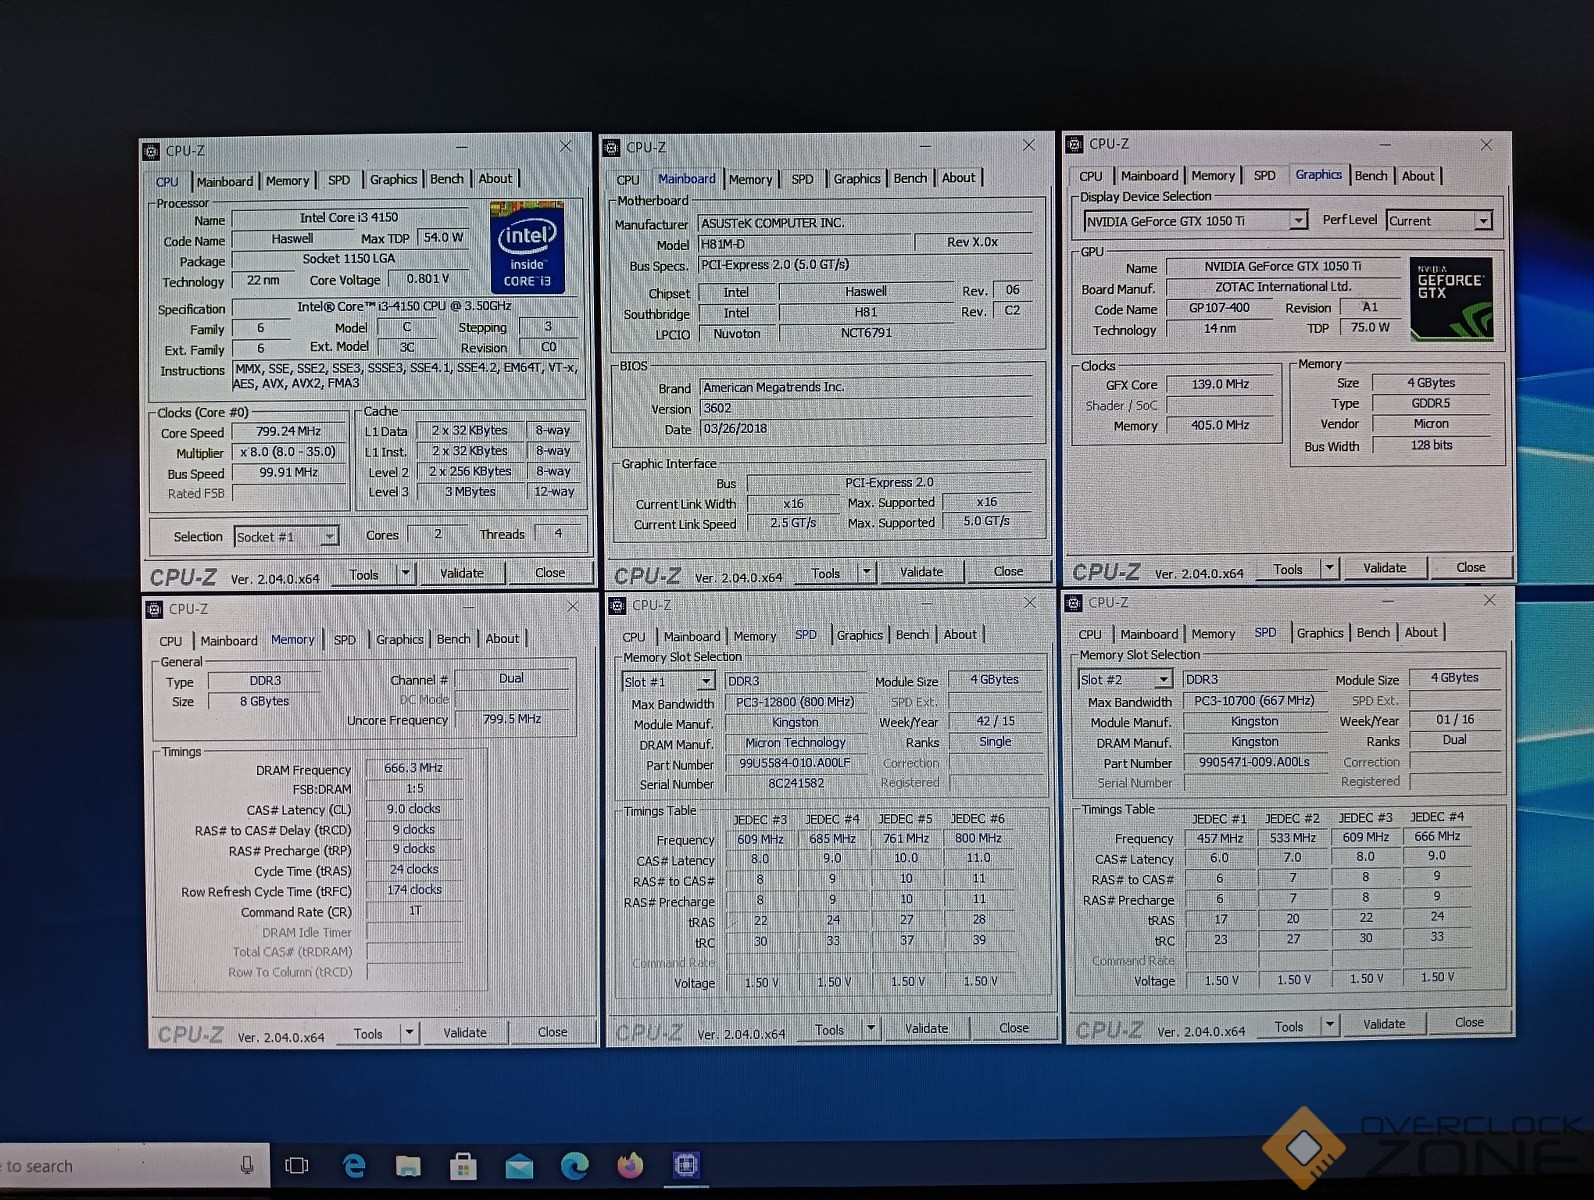Click DRAM Frequency value 666.3 MHz
This screenshot has width=1594, height=1200.
(414, 768)
